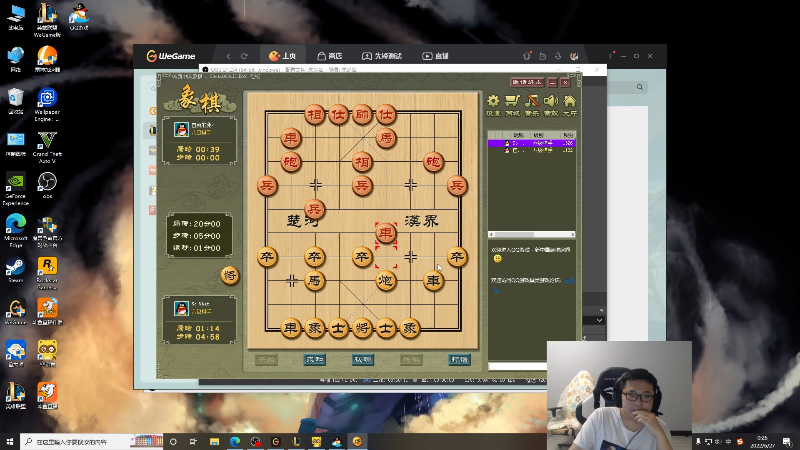
Task: Click the WeGame logo
Action: tap(171, 56)
